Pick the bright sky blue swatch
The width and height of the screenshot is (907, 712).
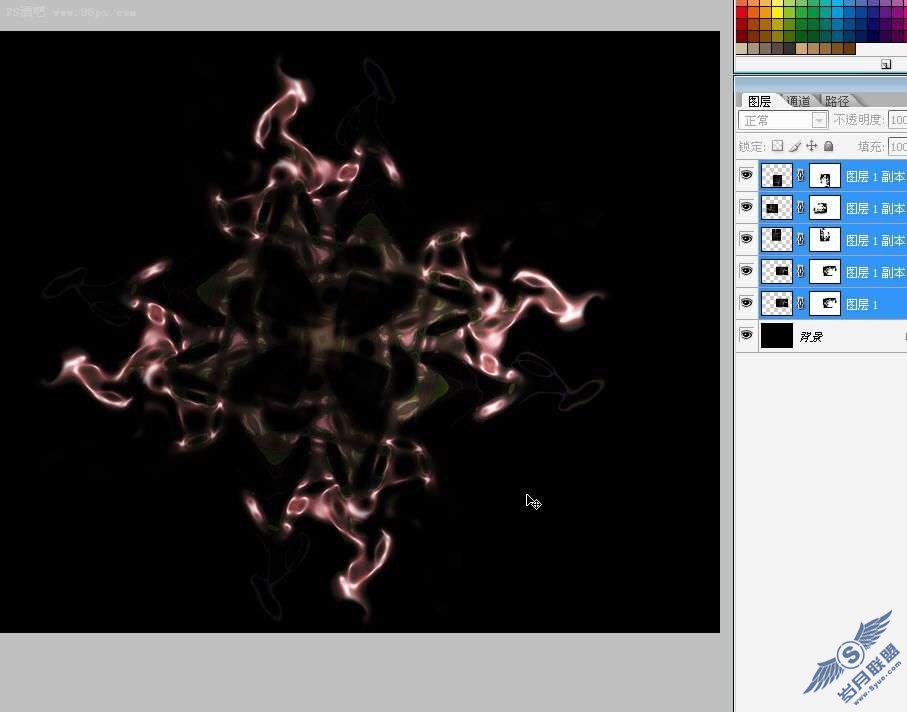(838, 13)
